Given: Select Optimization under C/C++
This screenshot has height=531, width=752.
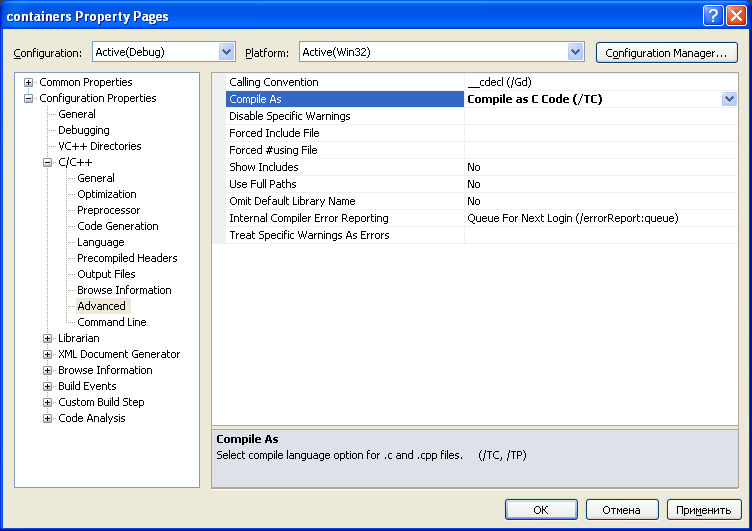Looking at the screenshot, I should point(107,194).
